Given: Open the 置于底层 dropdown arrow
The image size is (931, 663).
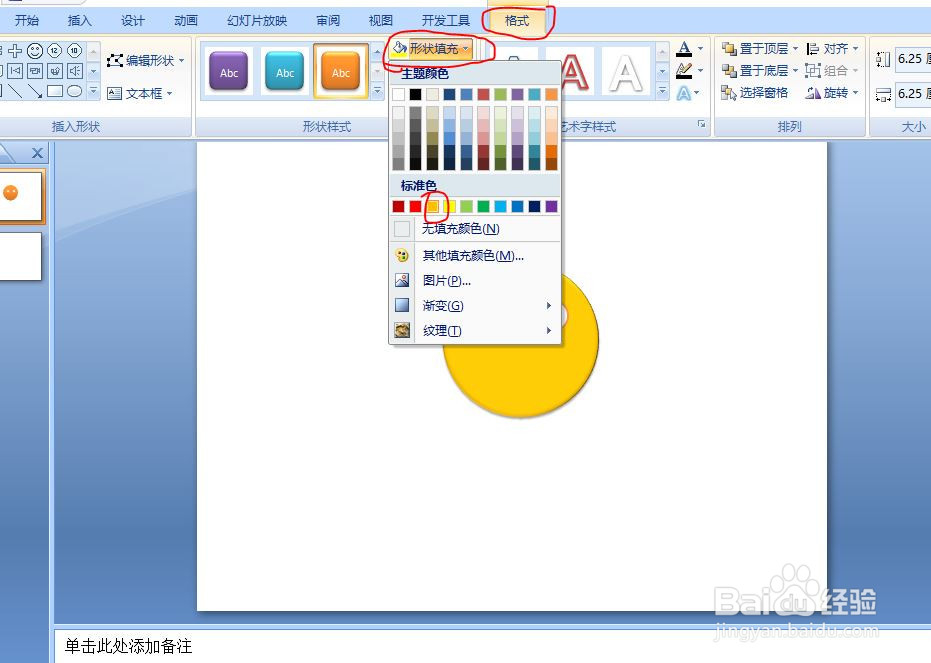Looking at the screenshot, I should tap(796, 71).
